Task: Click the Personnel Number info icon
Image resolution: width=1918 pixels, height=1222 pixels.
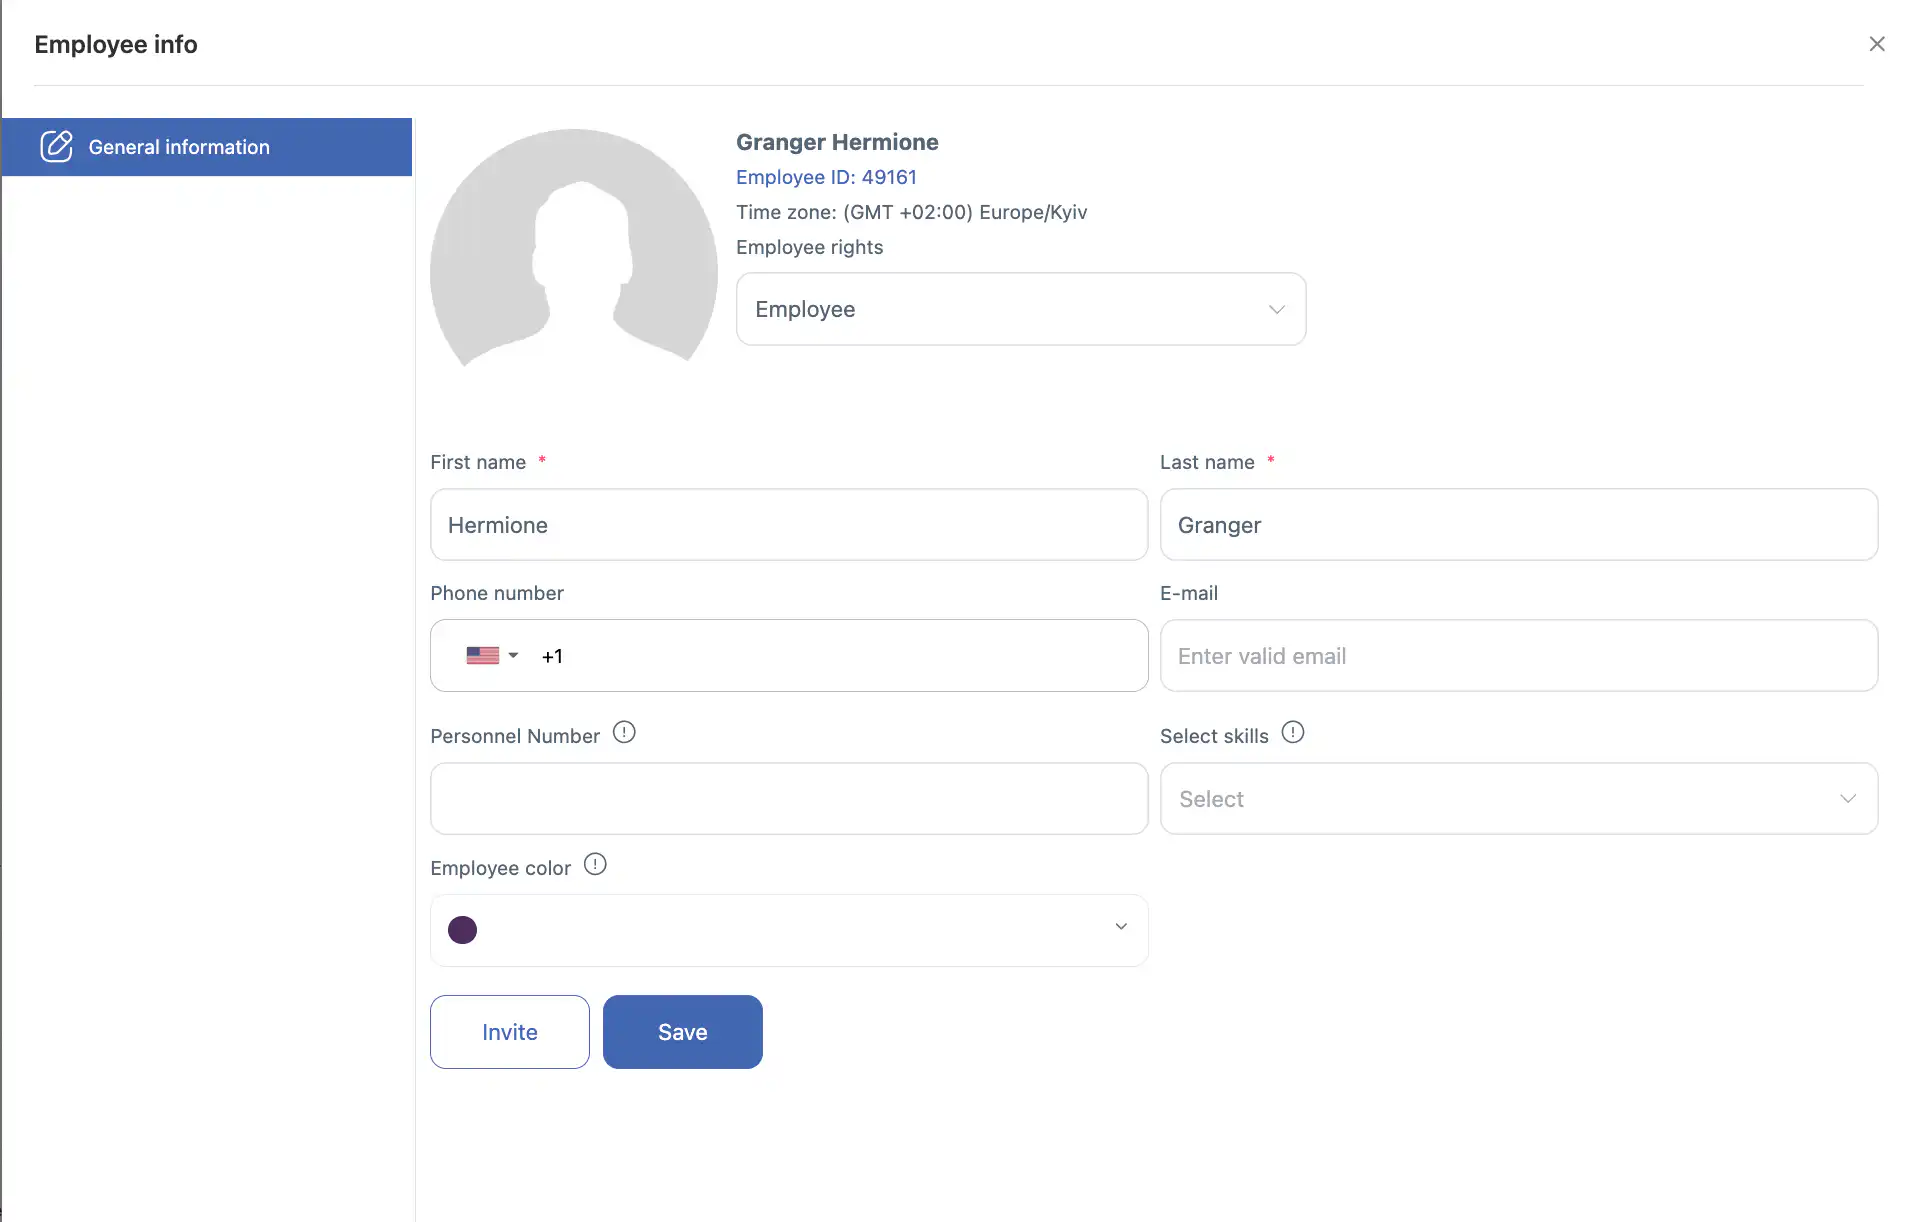Action: point(624,733)
